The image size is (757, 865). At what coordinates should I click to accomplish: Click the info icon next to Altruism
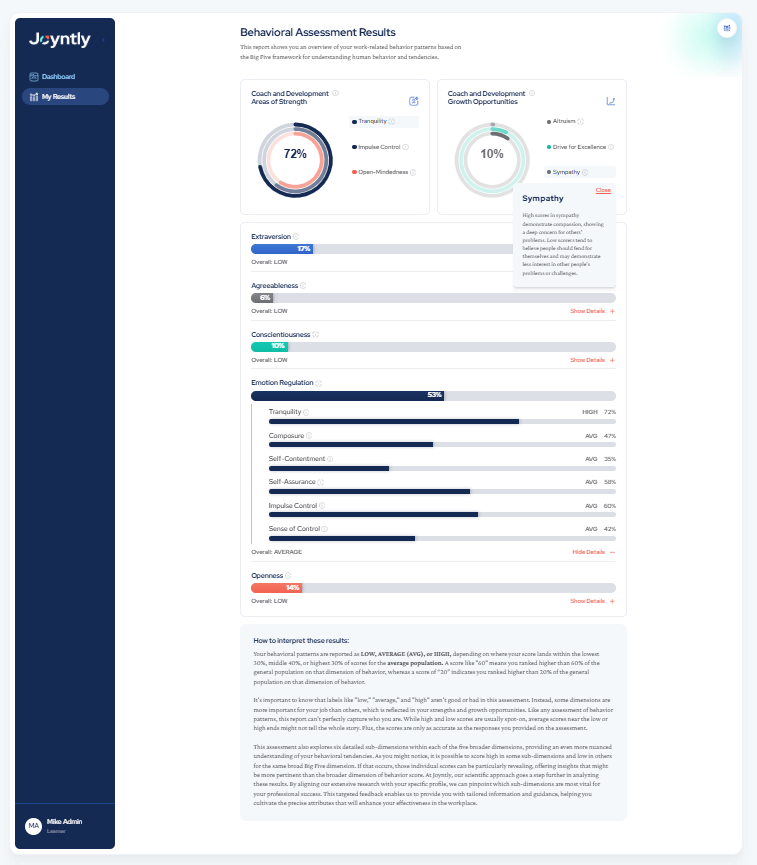coord(581,121)
